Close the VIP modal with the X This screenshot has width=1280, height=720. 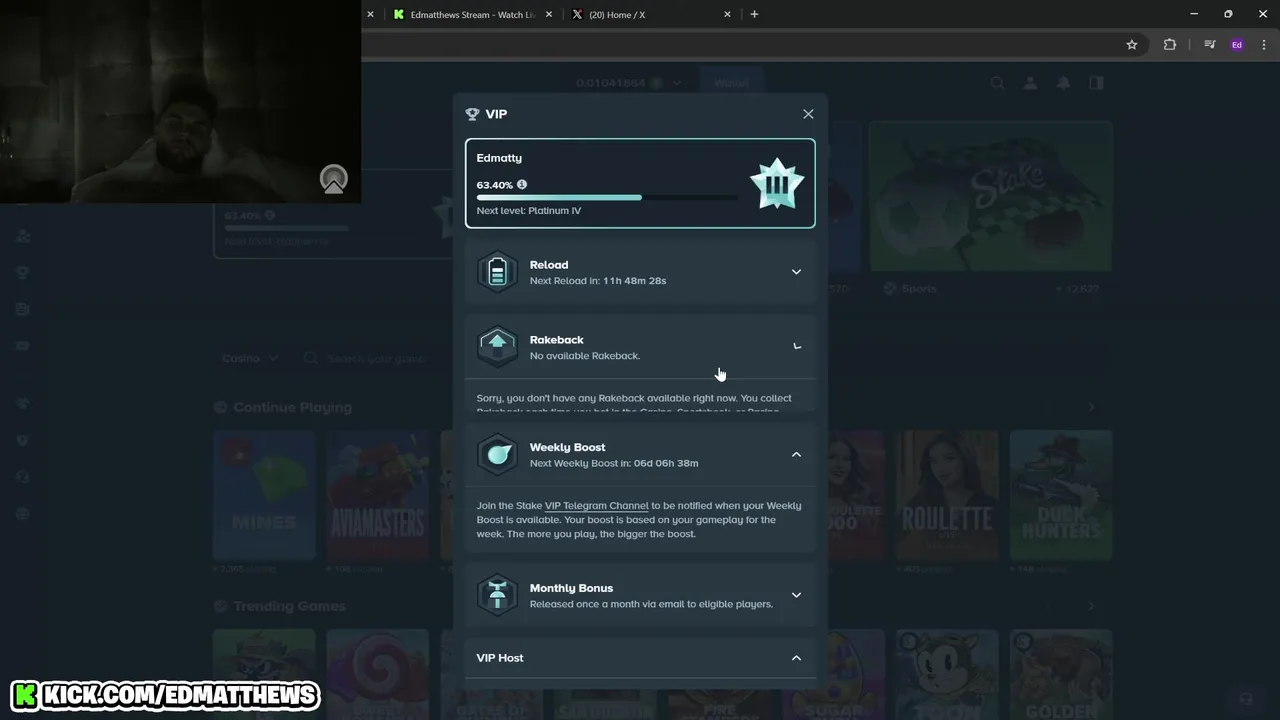click(x=808, y=114)
